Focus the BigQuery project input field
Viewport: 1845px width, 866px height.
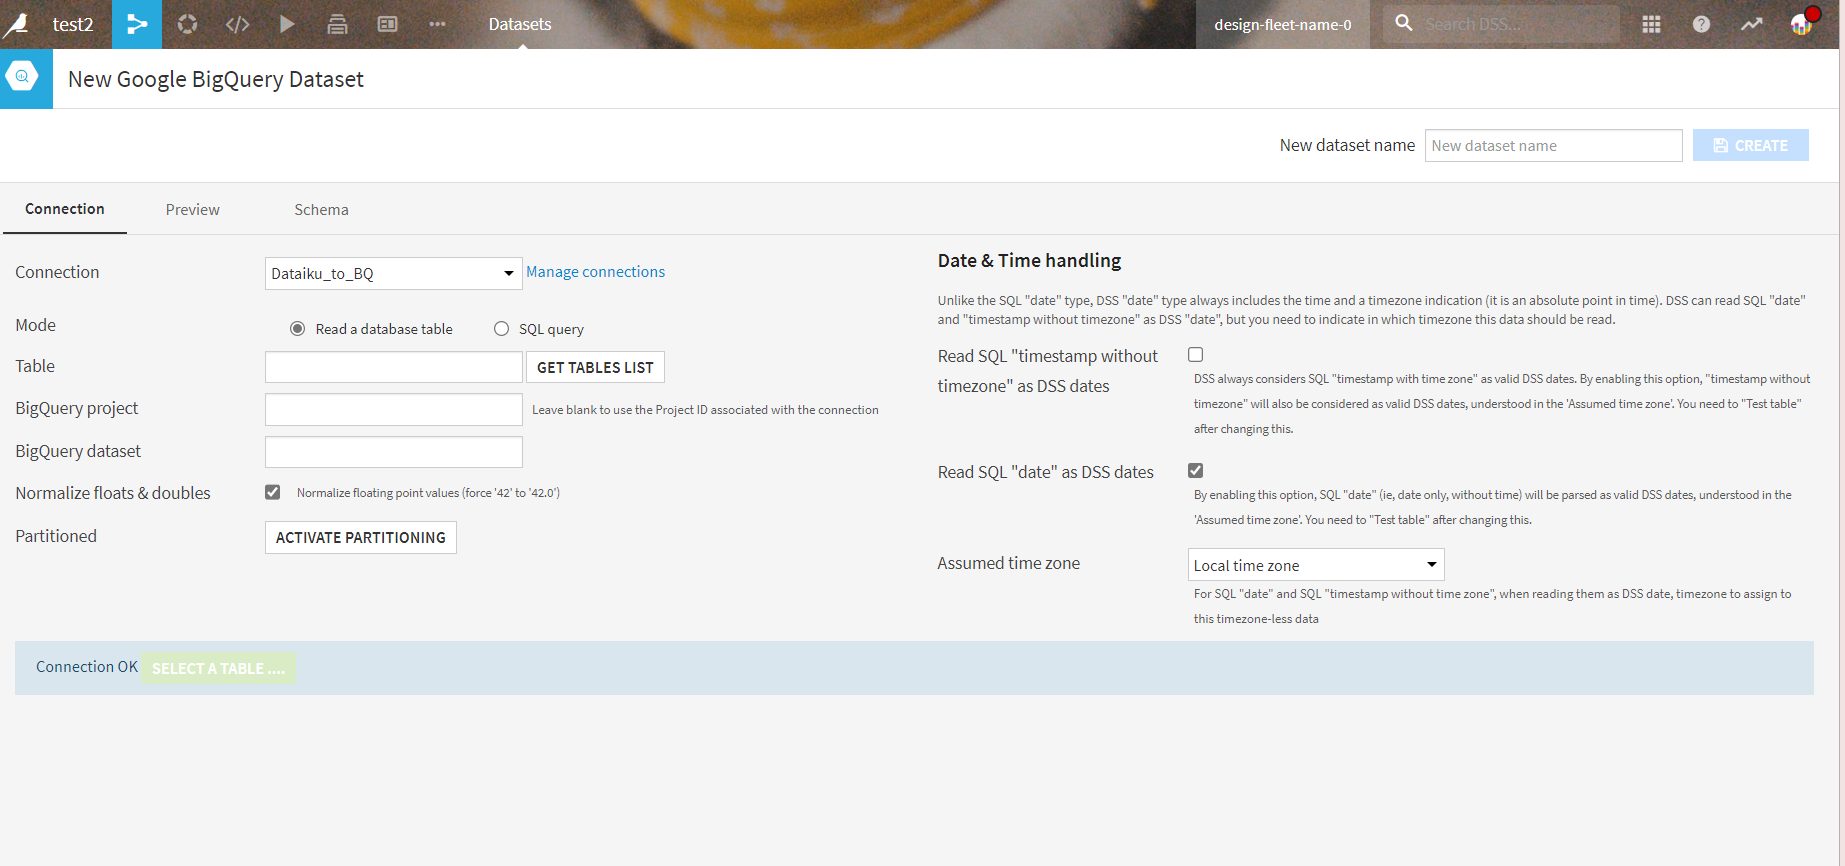pyautogui.click(x=393, y=409)
